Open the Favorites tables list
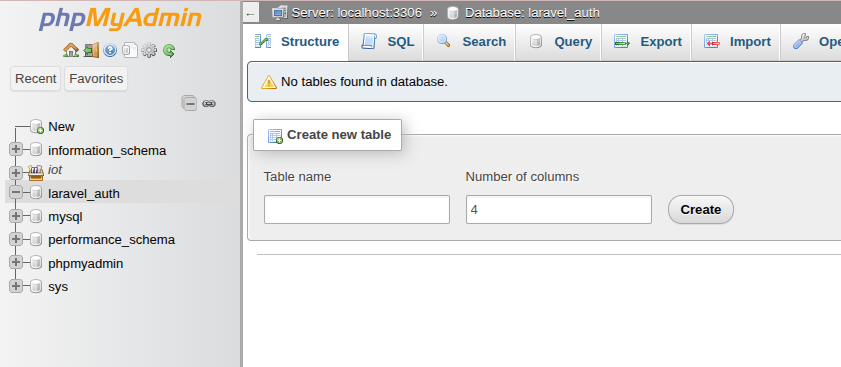This screenshot has height=367, width=841. click(x=96, y=79)
